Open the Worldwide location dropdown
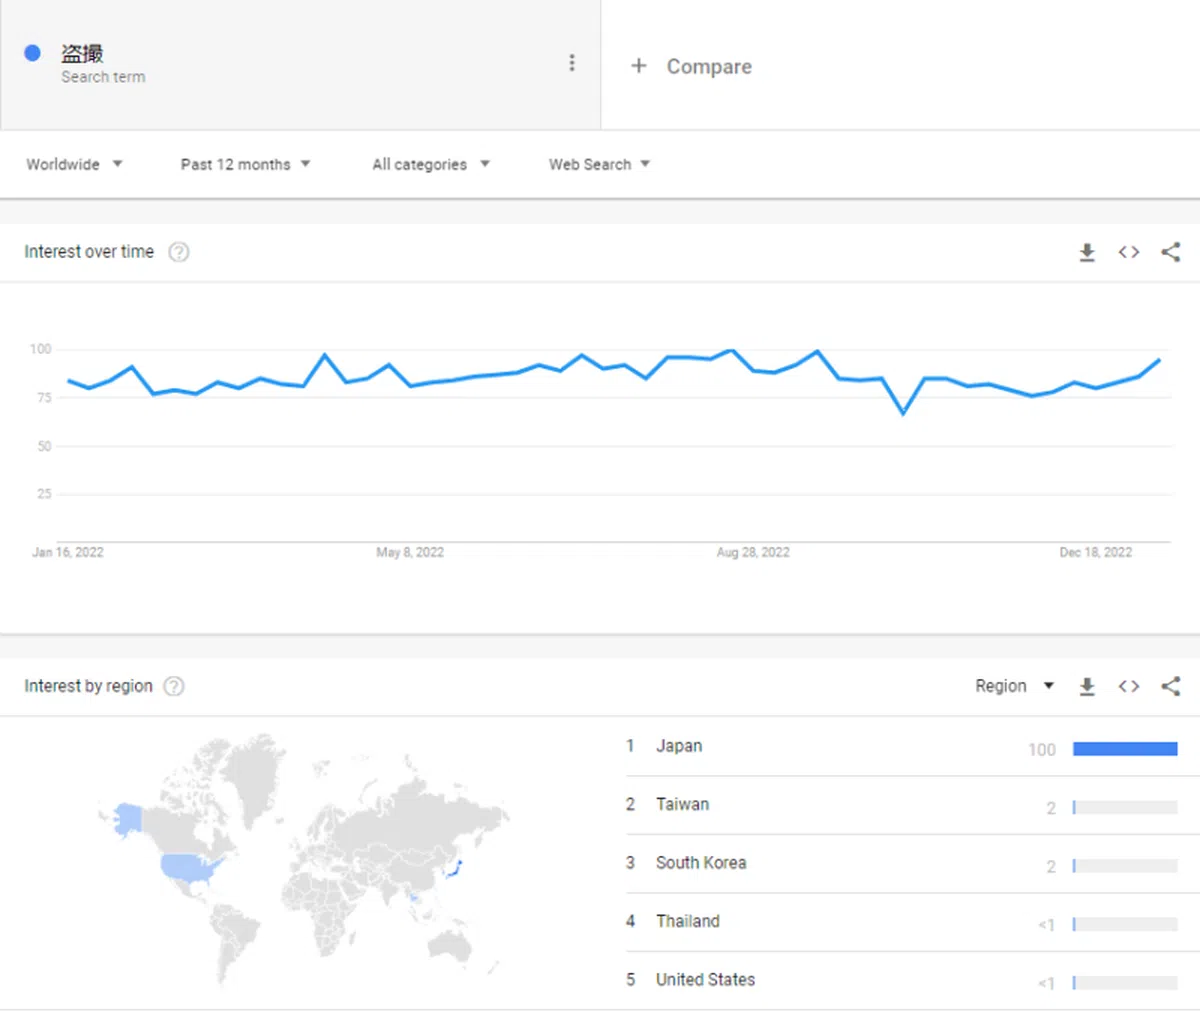The width and height of the screenshot is (1200, 1012). [74, 164]
